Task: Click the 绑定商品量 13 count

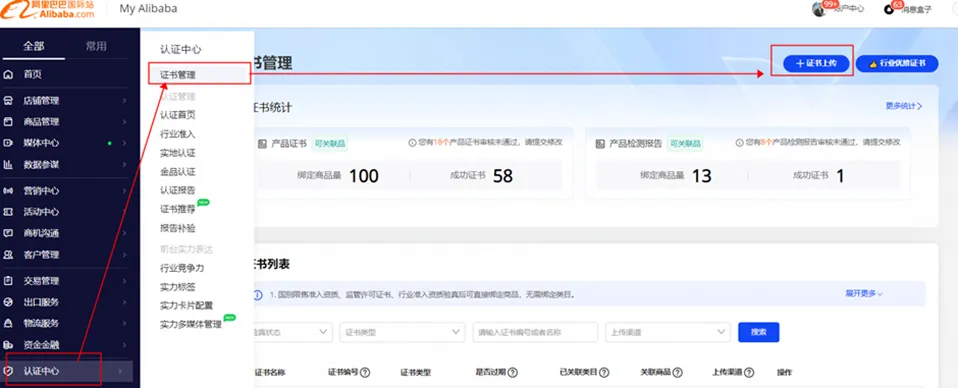Action: coord(702,176)
